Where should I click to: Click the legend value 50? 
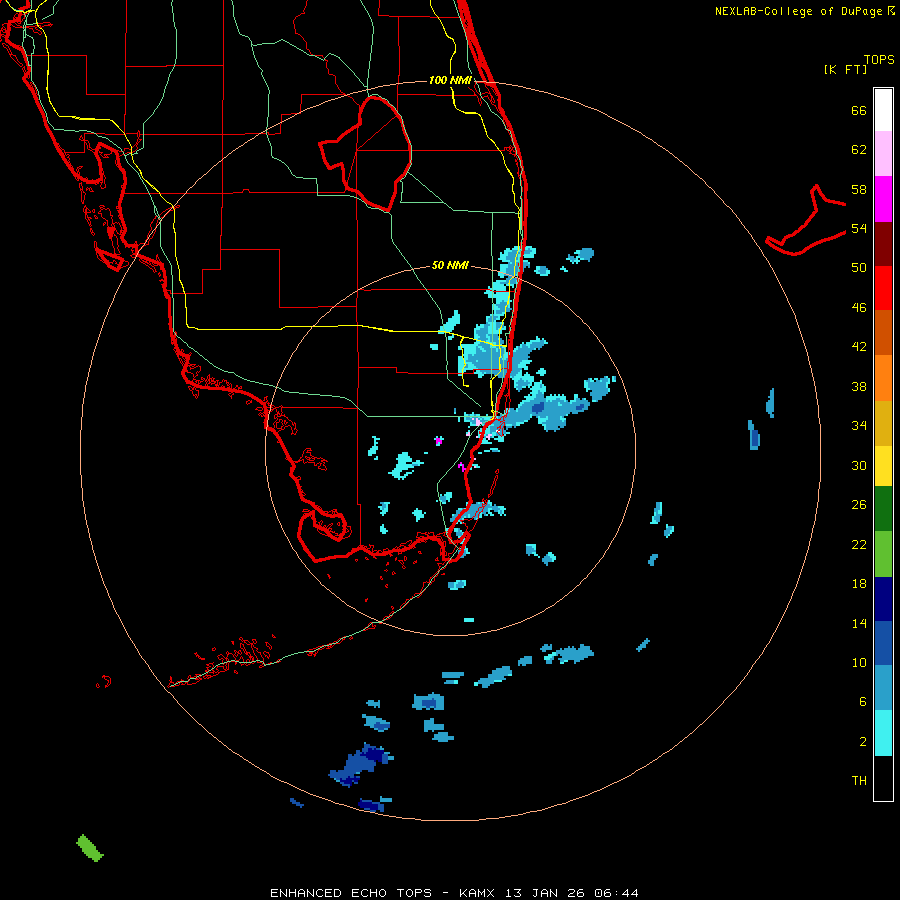point(859,268)
